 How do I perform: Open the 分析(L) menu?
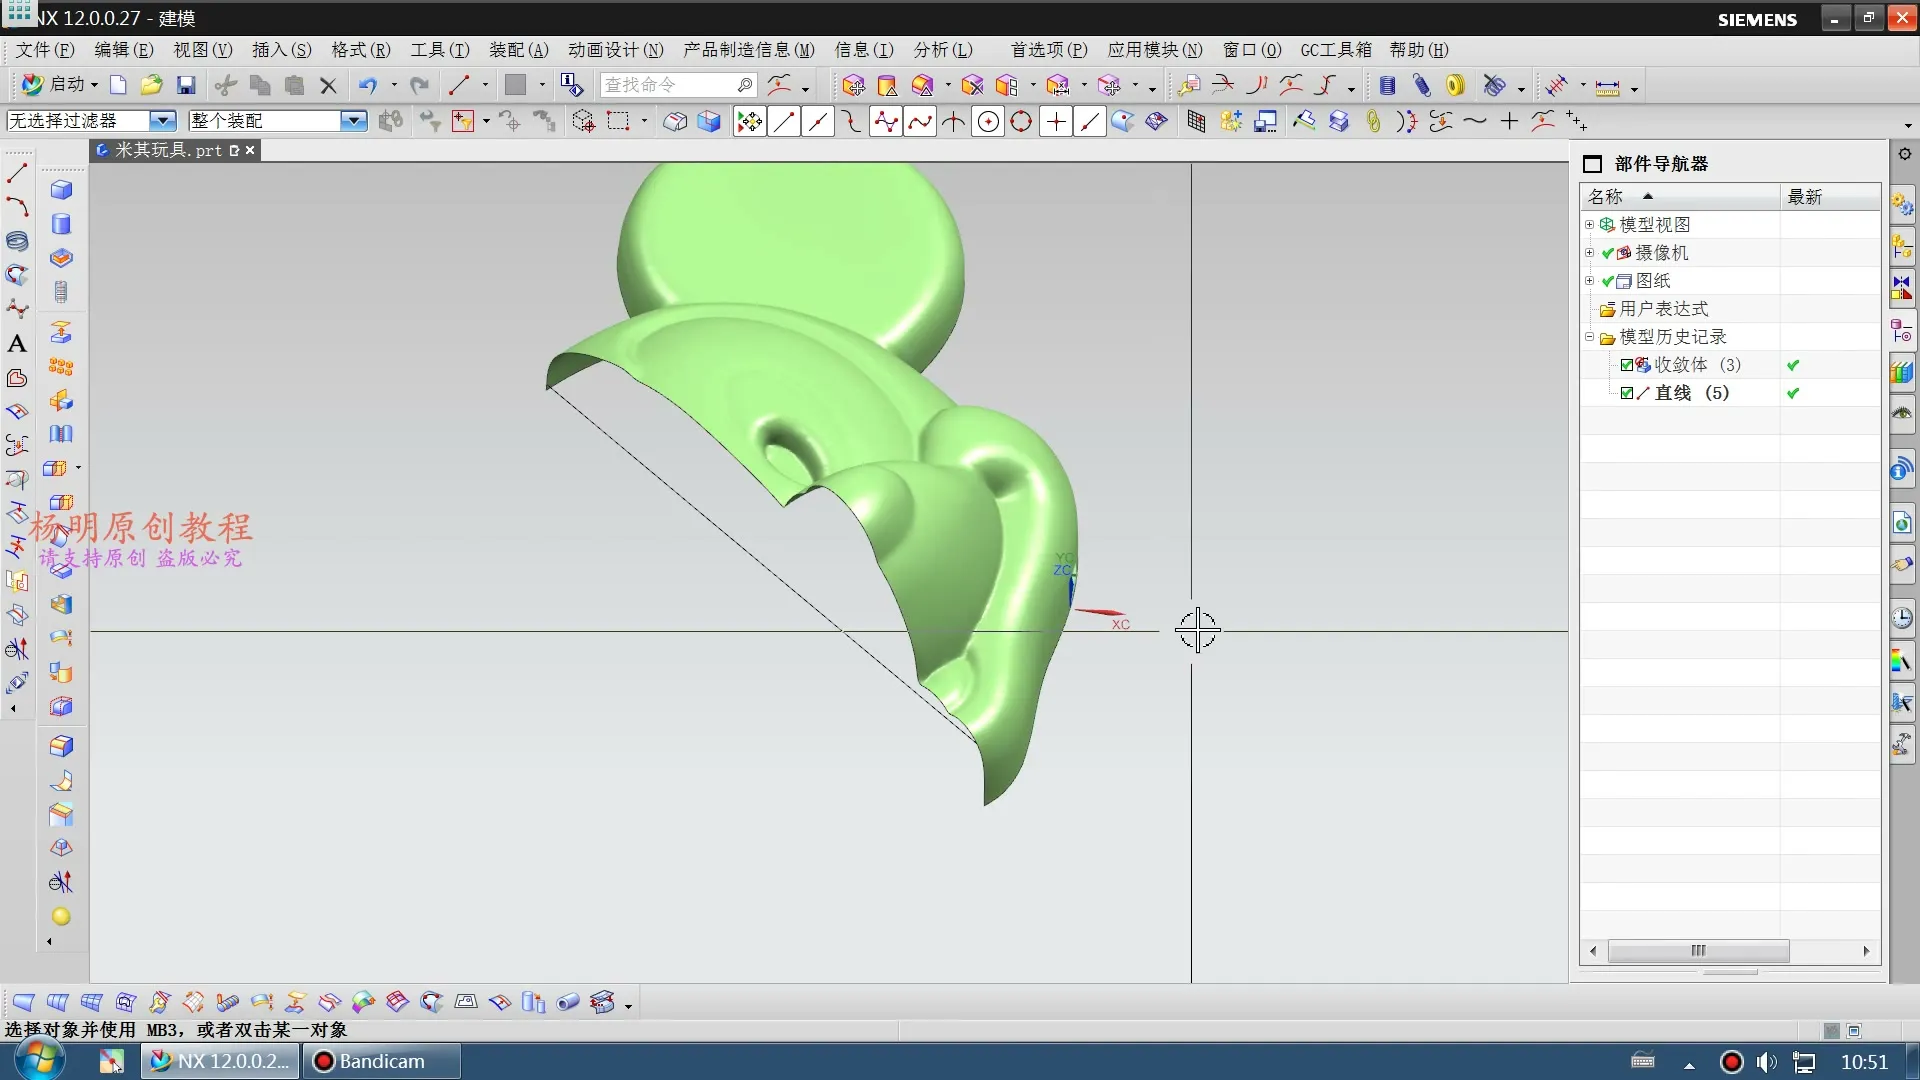click(x=942, y=50)
